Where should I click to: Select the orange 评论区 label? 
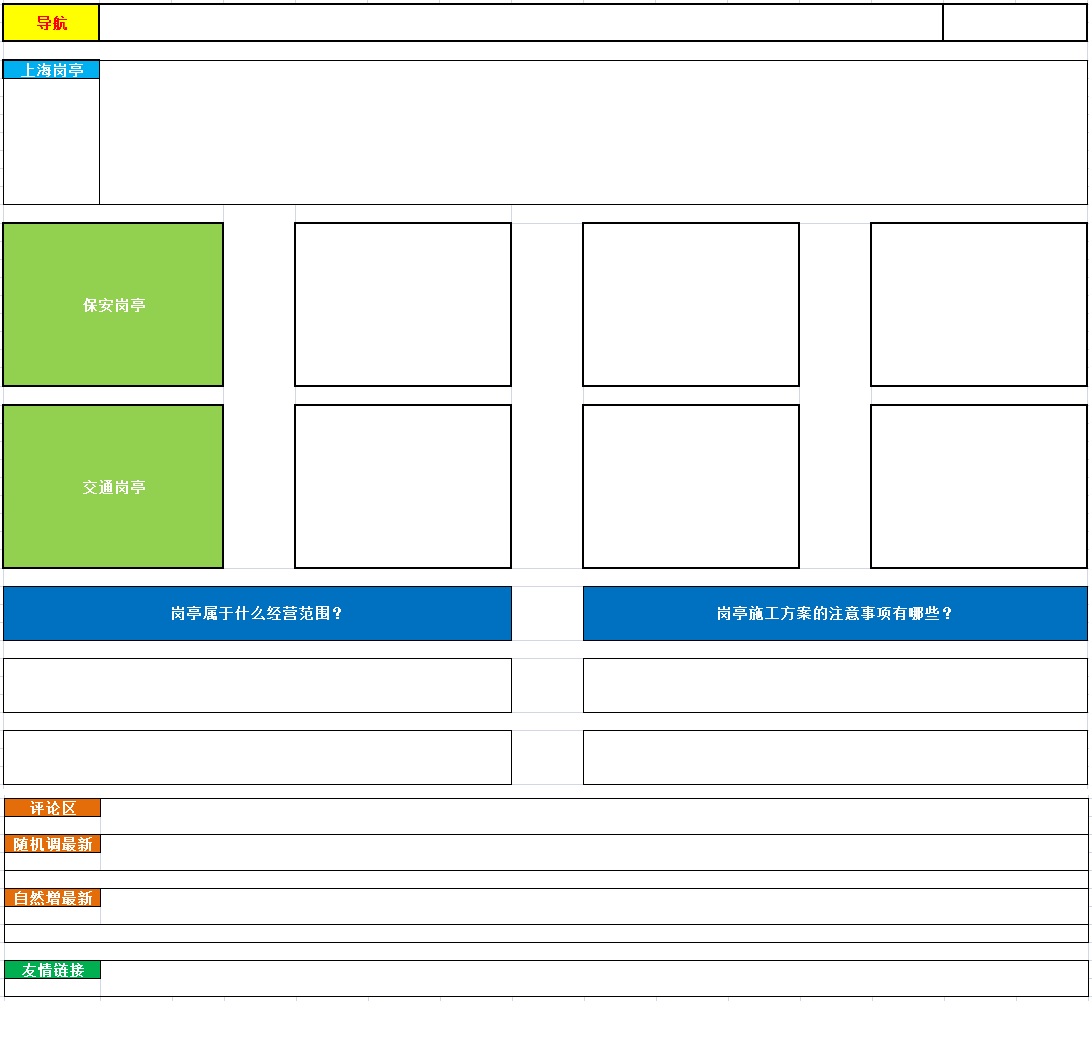(52, 808)
